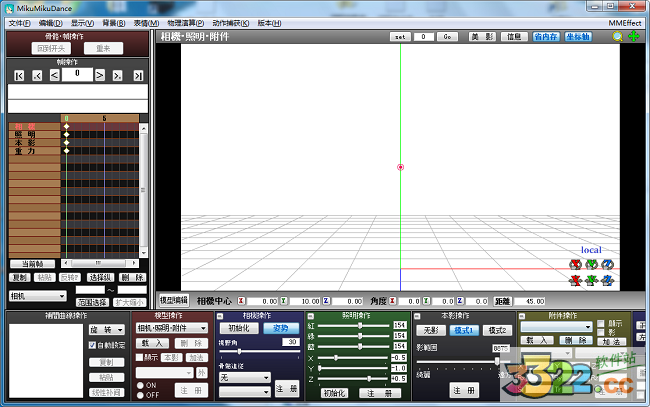Jump to the last frame button
This screenshot has height=407, width=650.
(138, 75)
